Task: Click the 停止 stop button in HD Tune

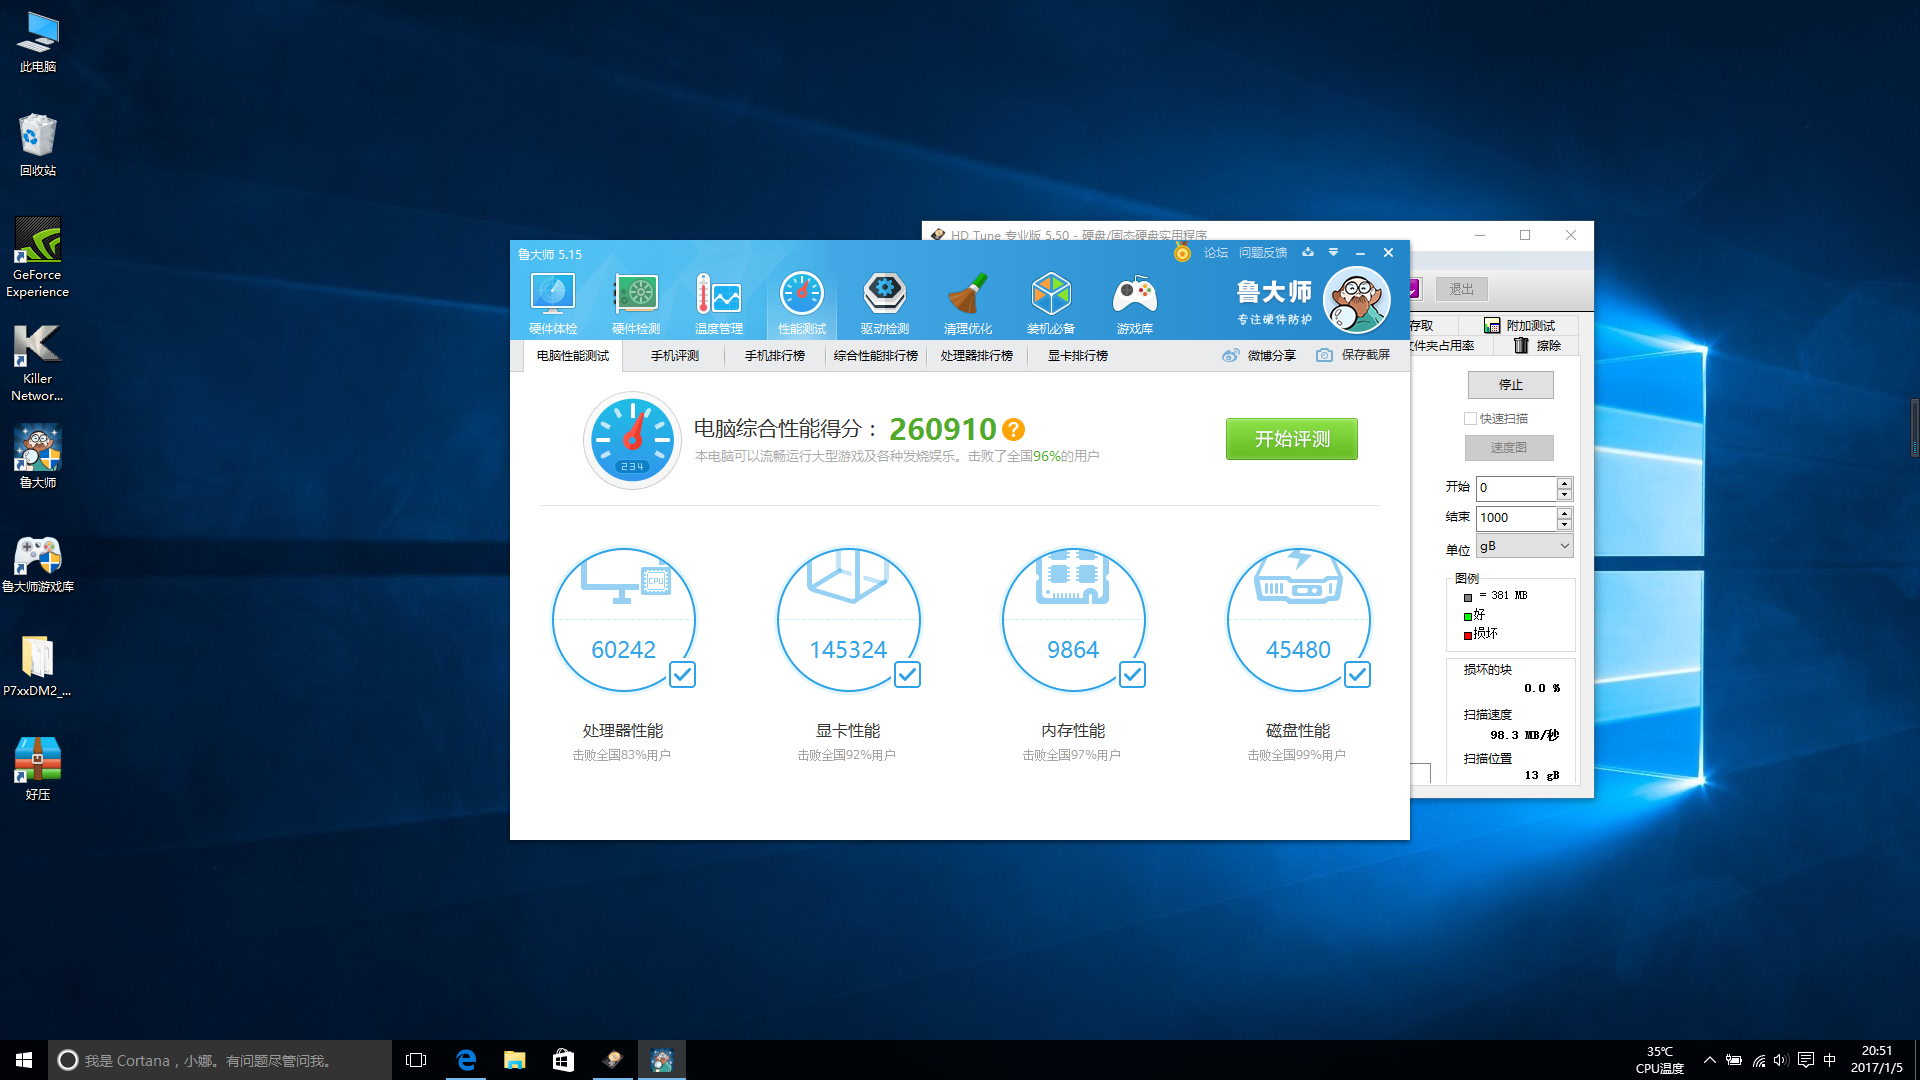Action: click(1511, 385)
